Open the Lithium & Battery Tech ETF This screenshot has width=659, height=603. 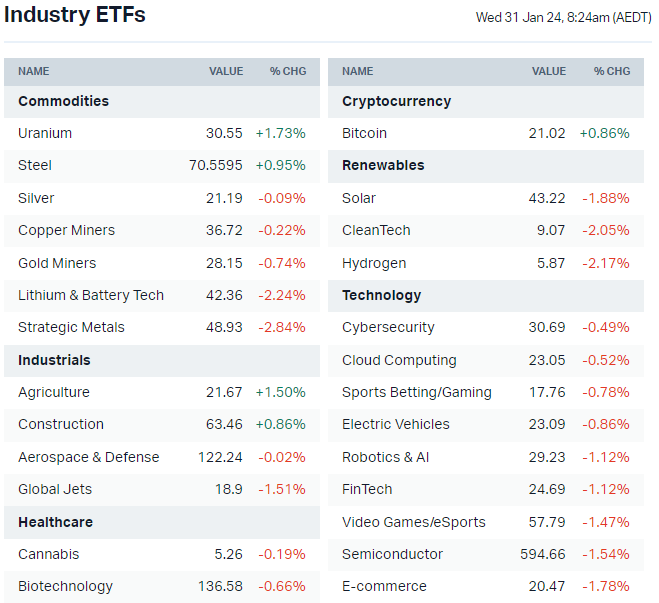pos(91,295)
